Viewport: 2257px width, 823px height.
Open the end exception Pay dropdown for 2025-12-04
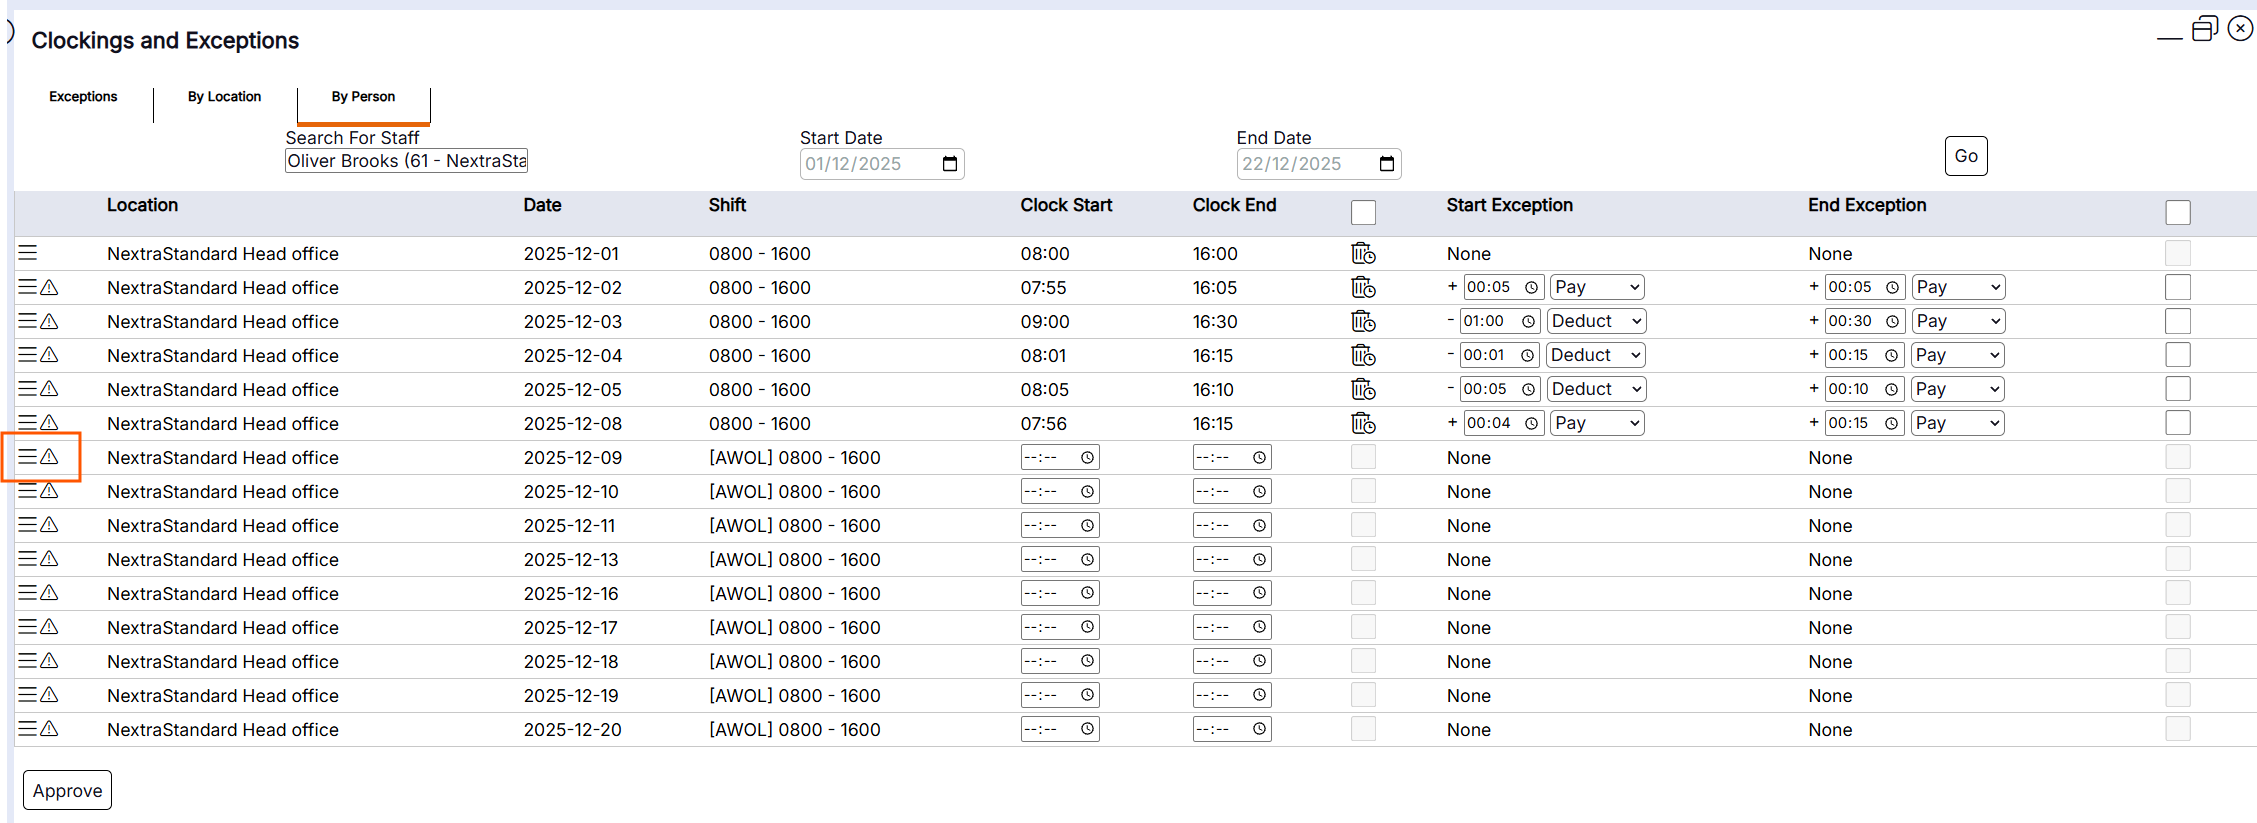[x=1957, y=355]
